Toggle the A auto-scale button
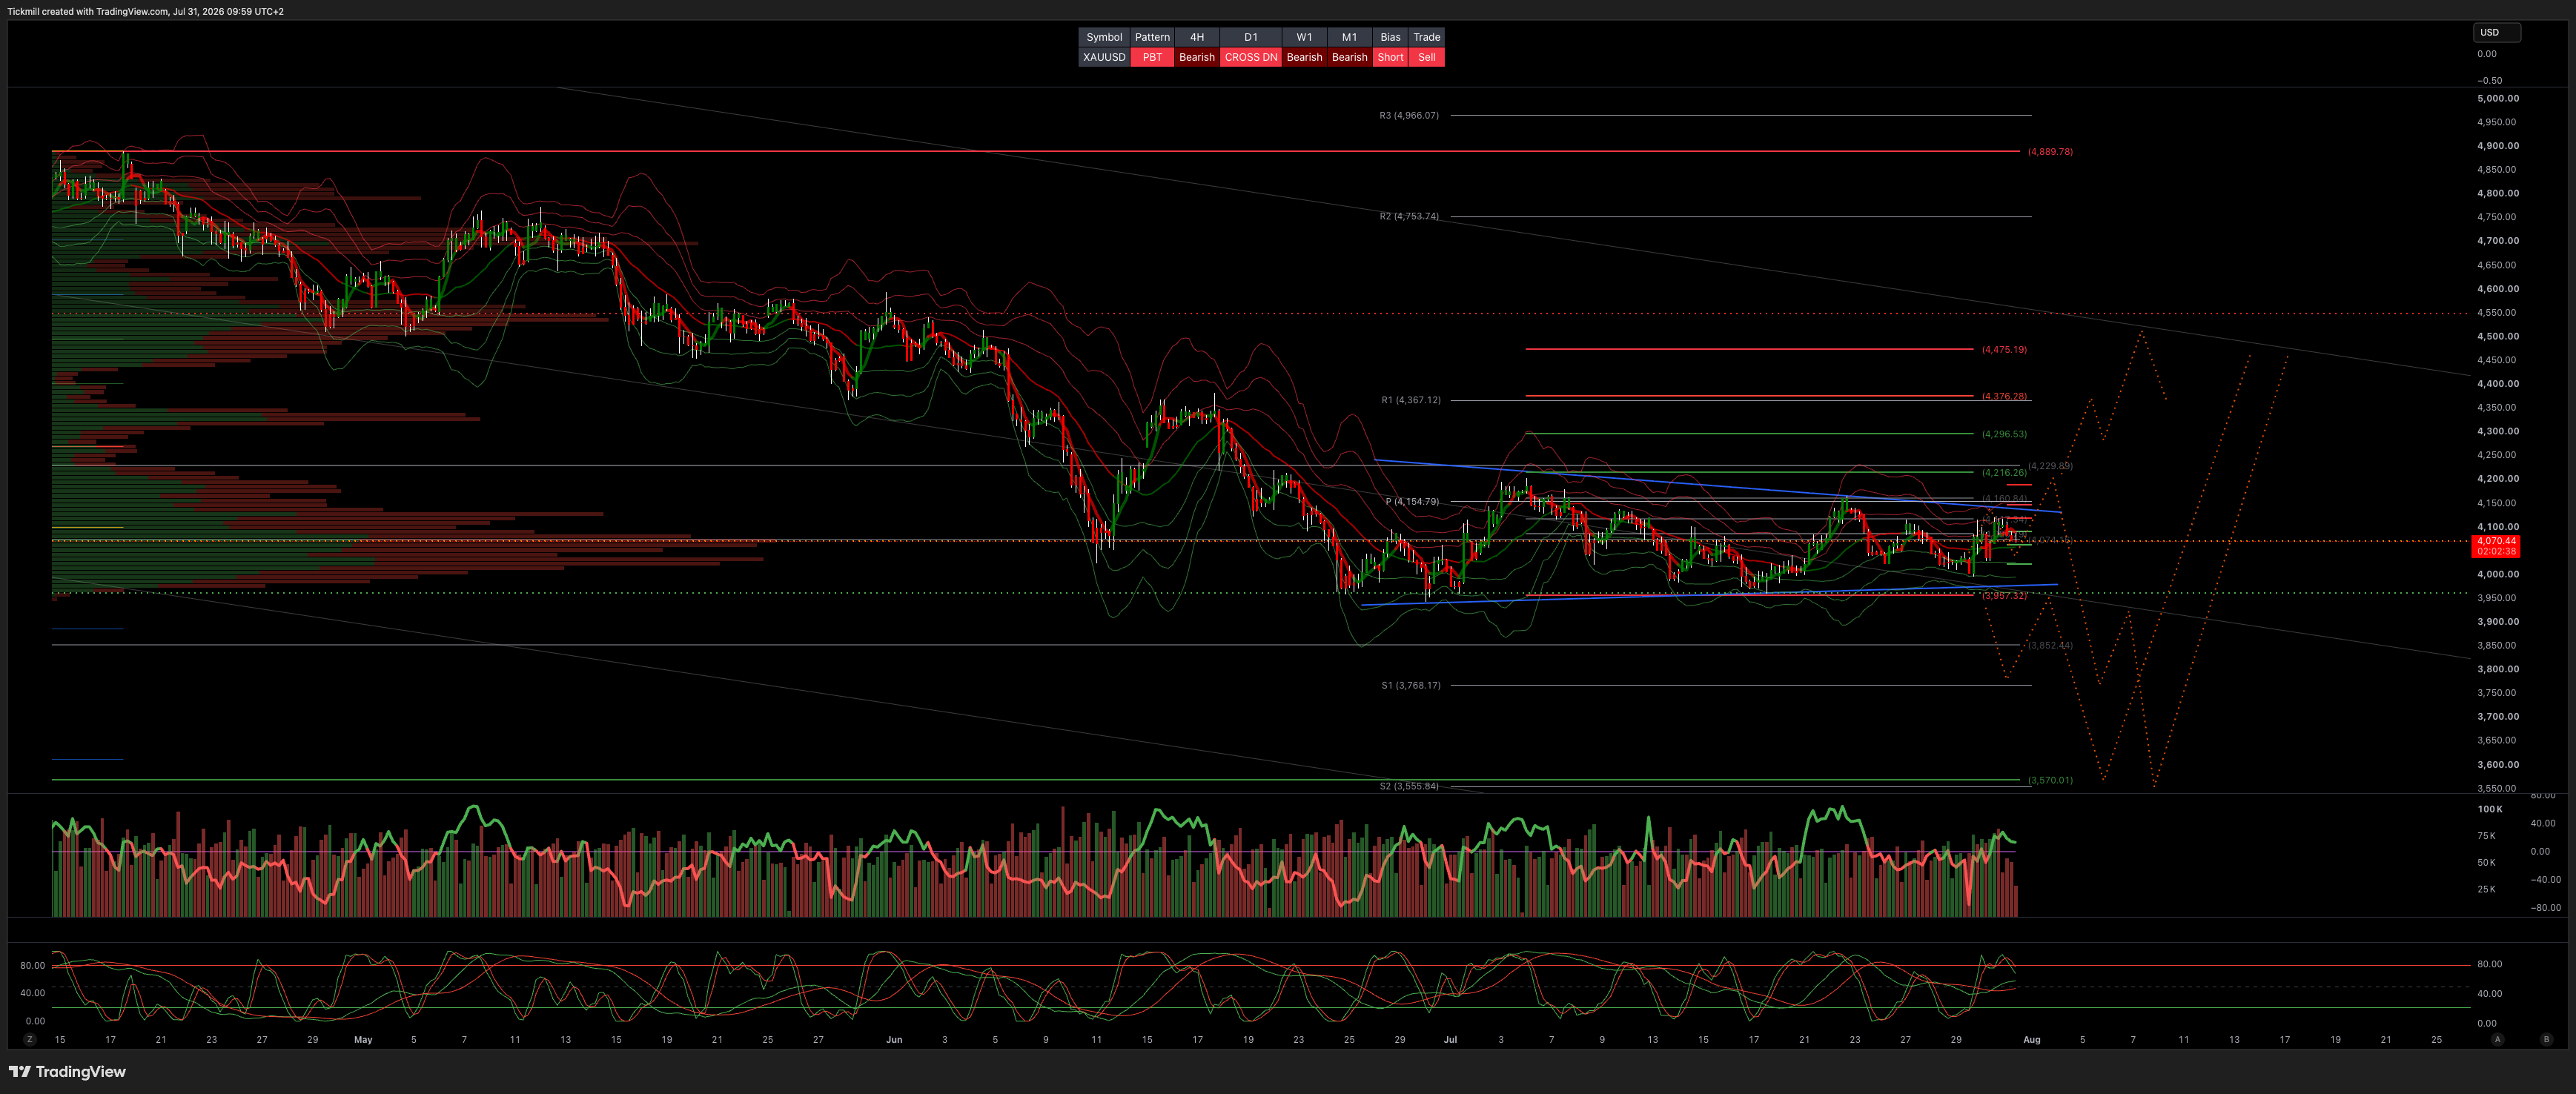The image size is (2576, 1094). [x=2497, y=1039]
